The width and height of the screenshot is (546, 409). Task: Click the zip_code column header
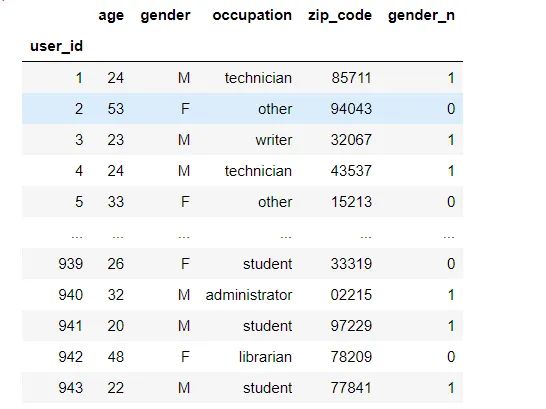[340, 16]
